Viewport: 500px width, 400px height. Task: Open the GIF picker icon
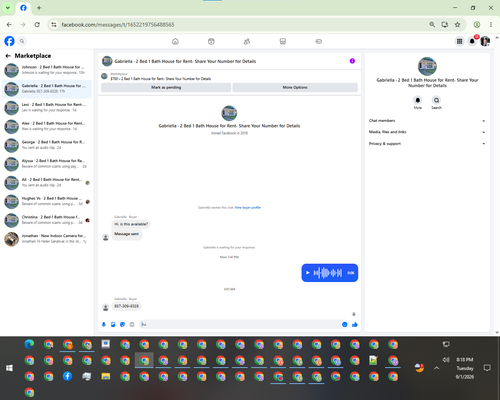(x=132, y=324)
